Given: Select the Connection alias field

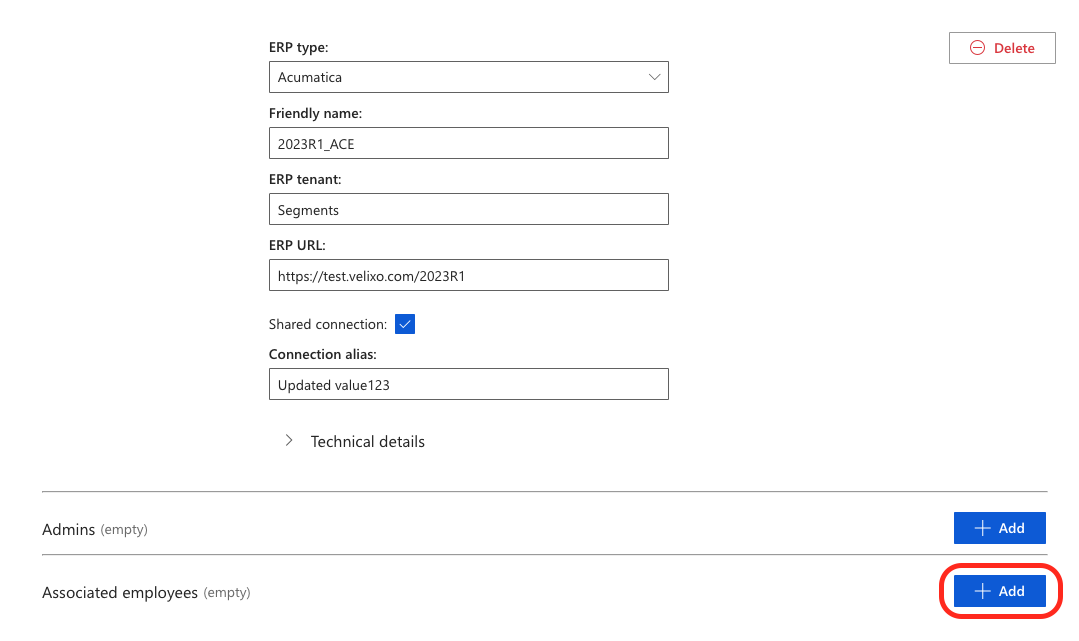Looking at the screenshot, I should click(x=468, y=385).
